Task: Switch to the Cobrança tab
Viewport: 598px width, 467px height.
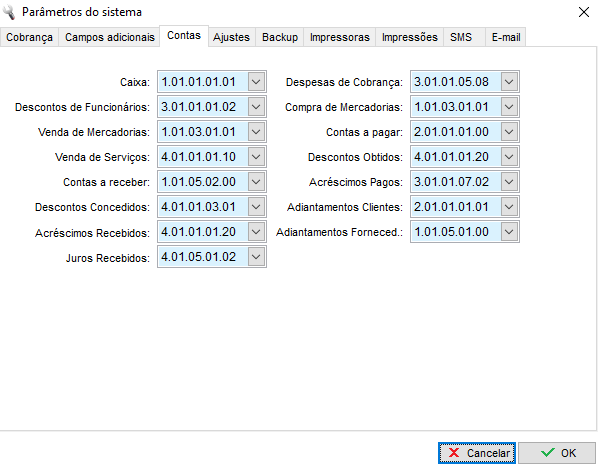Action: click(29, 37)
